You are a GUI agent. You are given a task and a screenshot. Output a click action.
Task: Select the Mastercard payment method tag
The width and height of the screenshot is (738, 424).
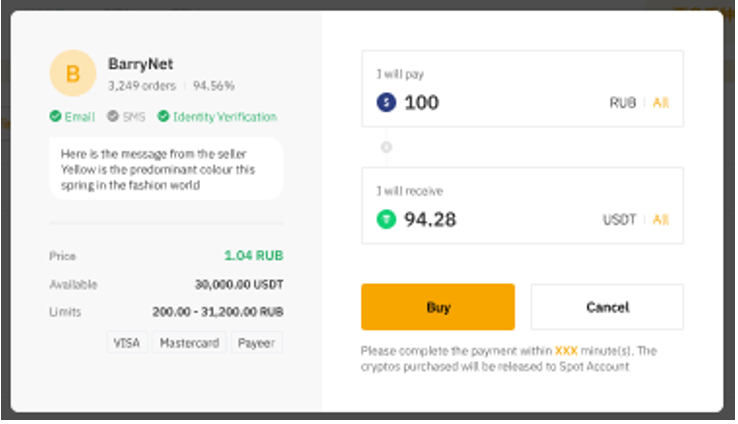tap(189, 343)
